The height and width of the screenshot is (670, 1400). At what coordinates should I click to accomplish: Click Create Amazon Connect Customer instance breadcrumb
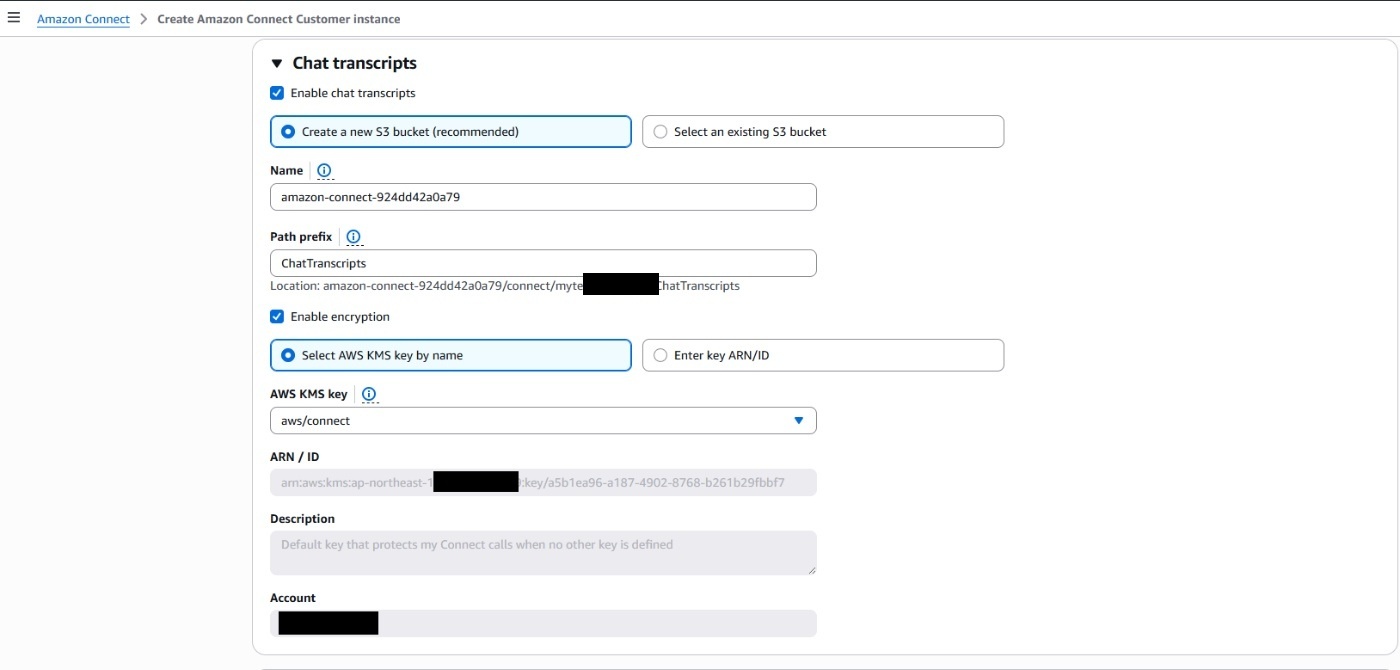[279, 19]
